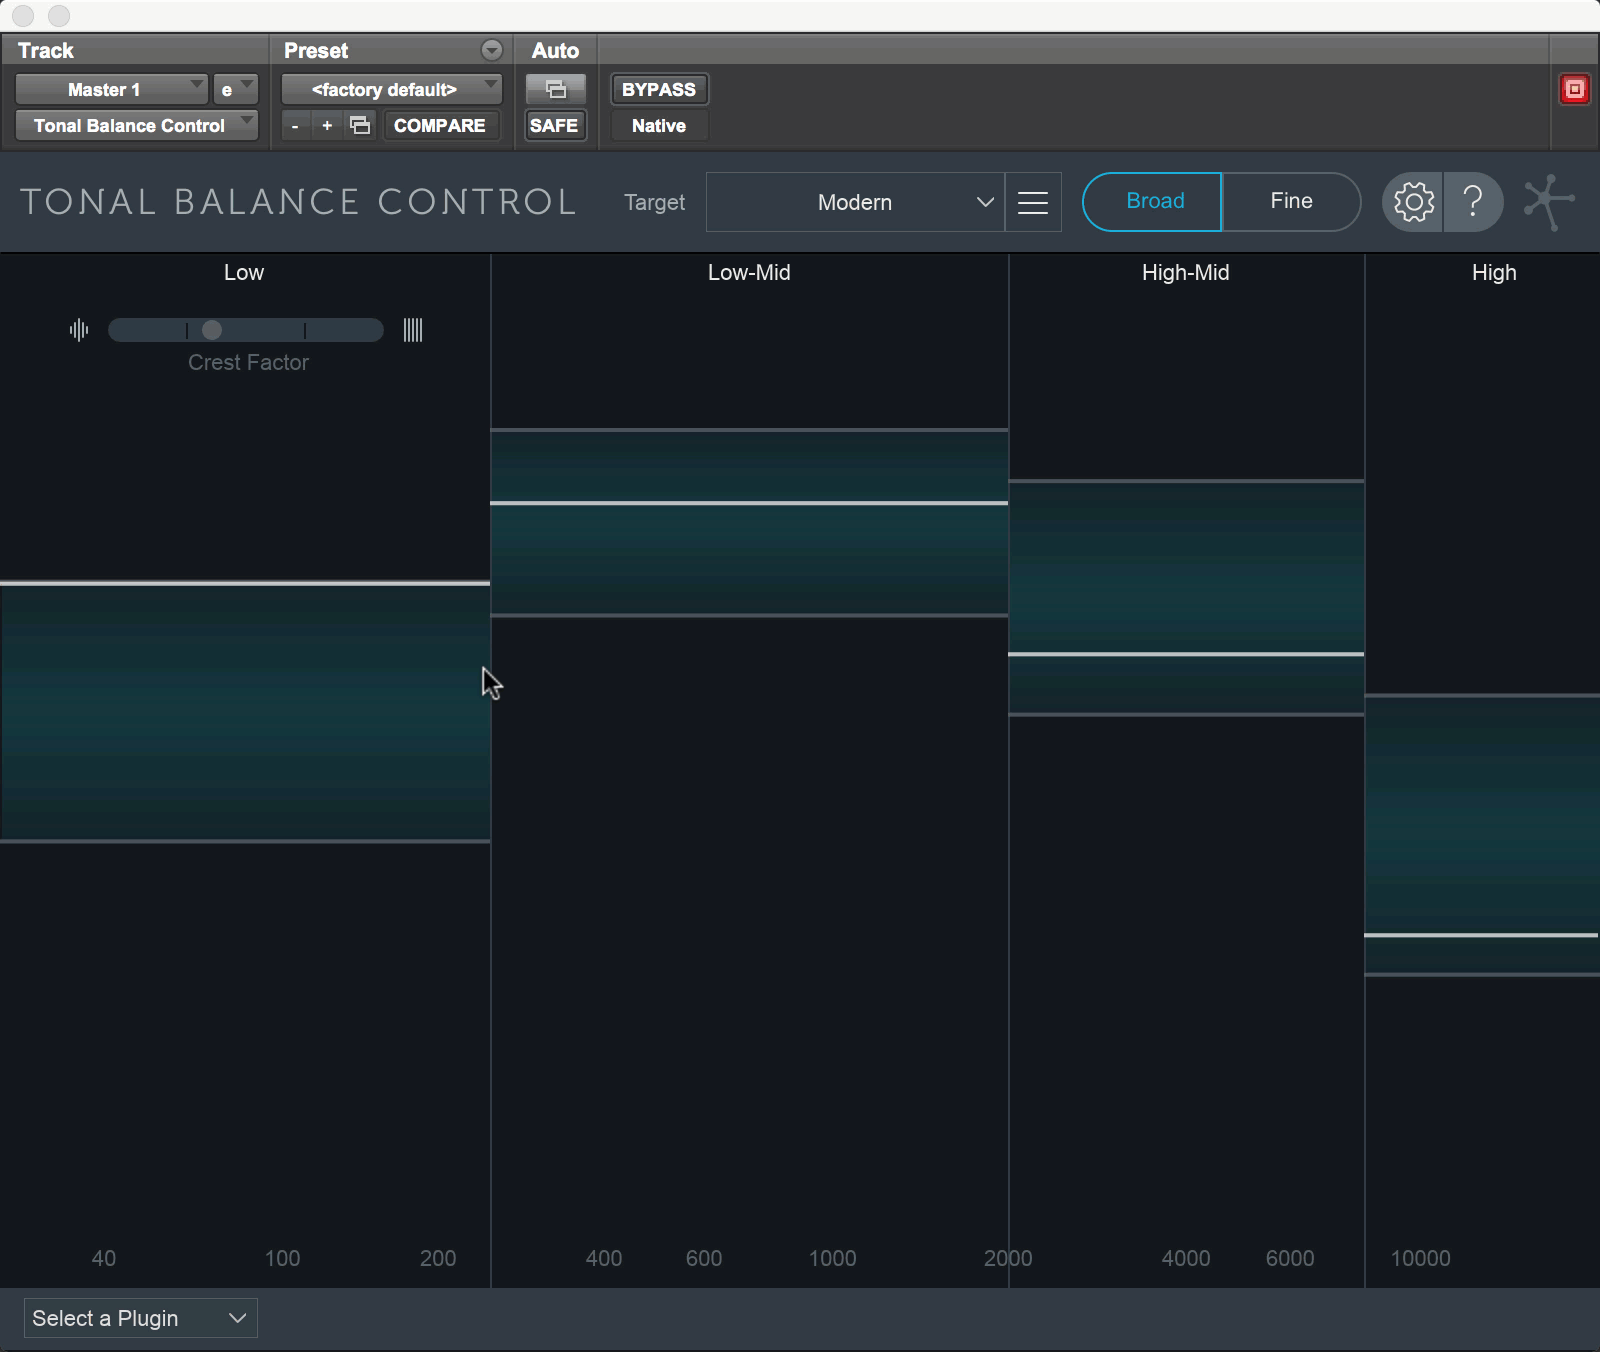Image resolution: width=1600 pixels, height=1352 pixels.
Task: Open the Tonal Balance Control settings gear
Action: [x=1413, y=202]
